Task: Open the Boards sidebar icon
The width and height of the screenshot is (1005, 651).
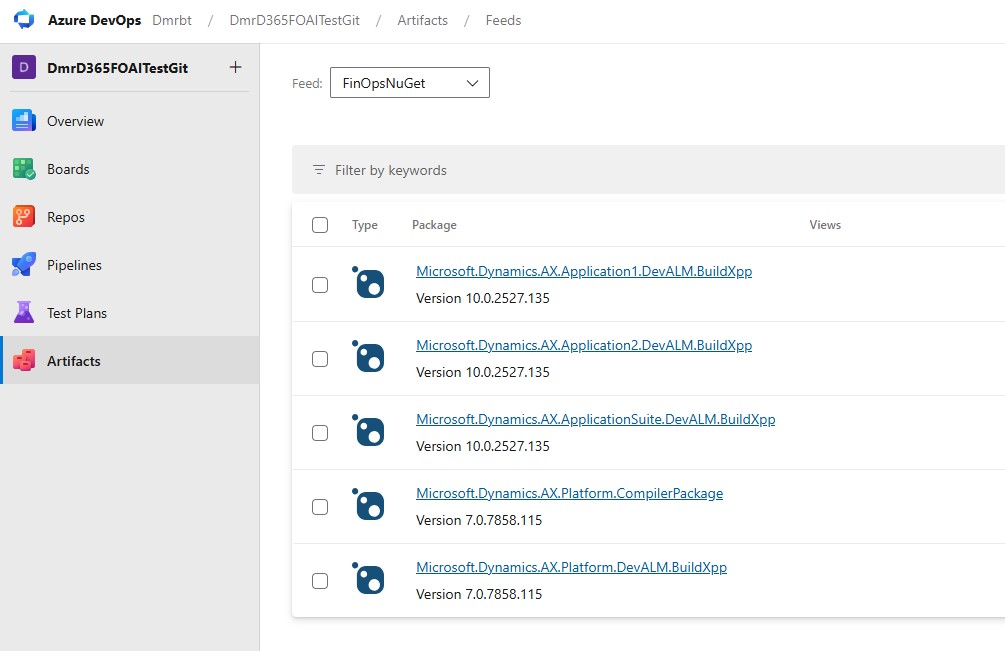Action: coord(24,169)
